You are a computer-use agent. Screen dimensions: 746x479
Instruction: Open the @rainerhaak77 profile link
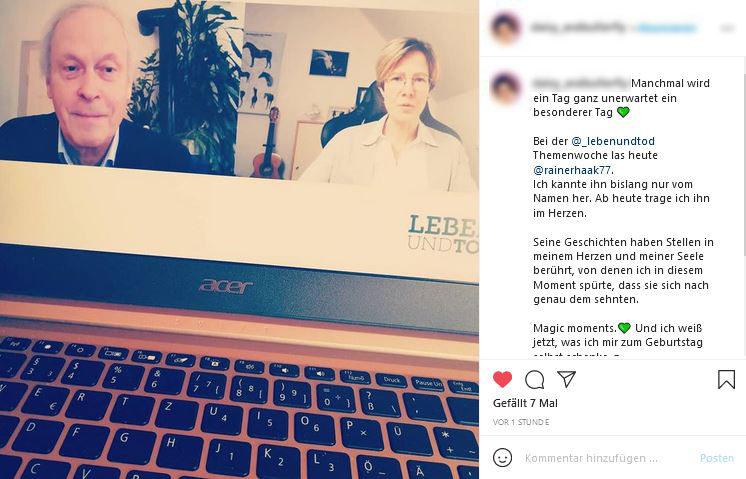573,170
